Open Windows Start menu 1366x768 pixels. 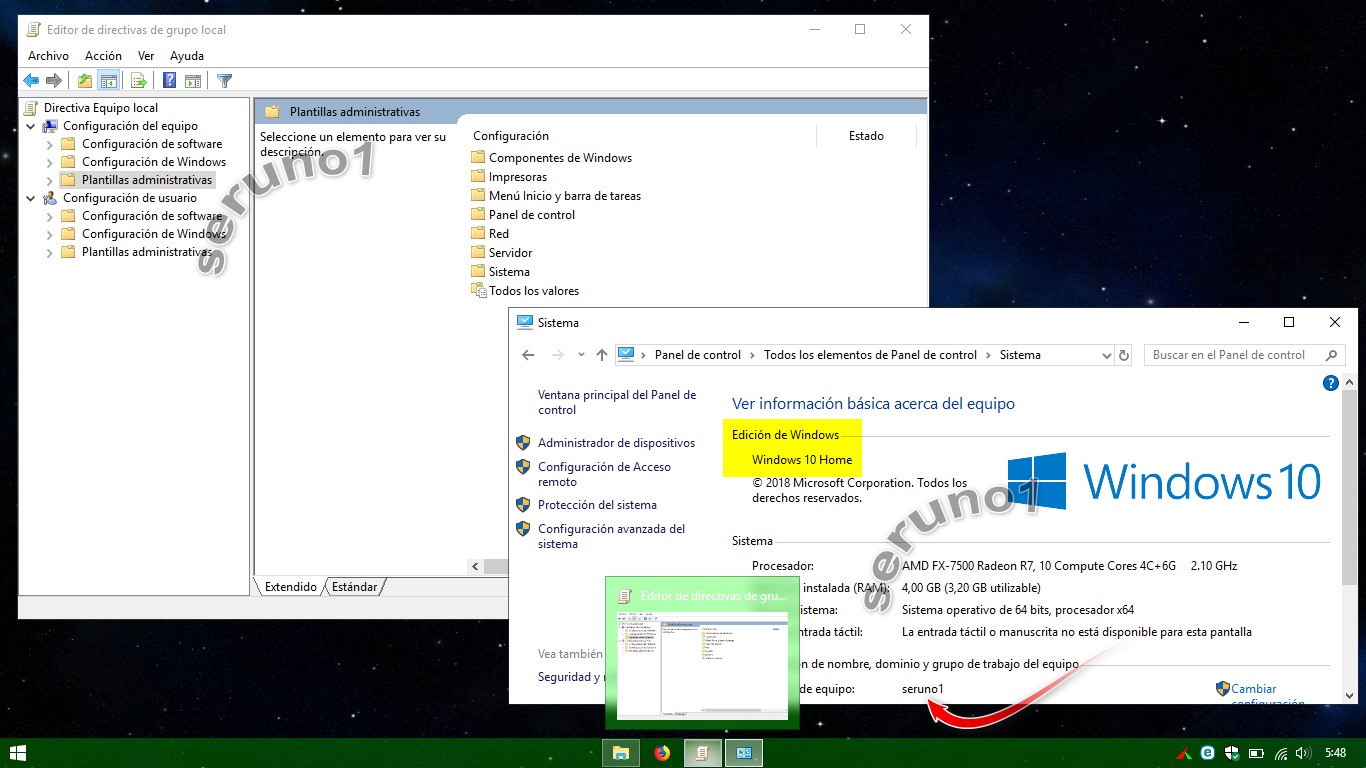17,753
